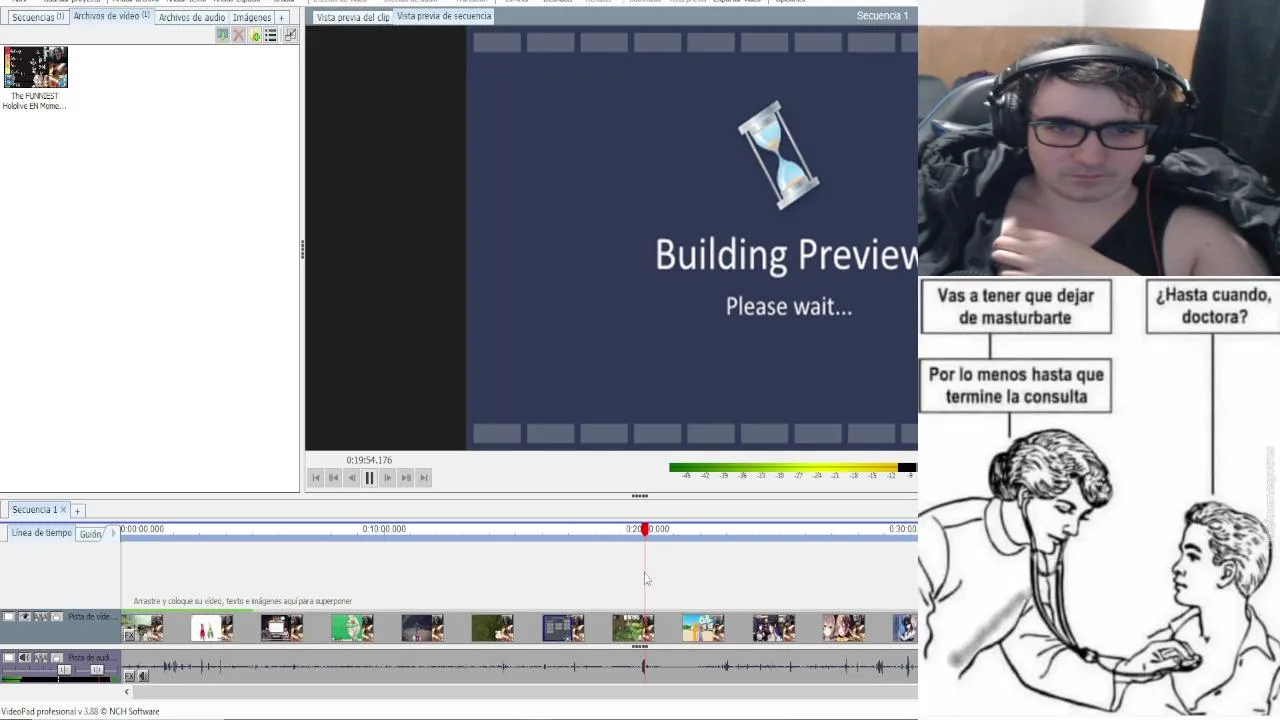Screen dimensions: 1280x720
Task: Click ruler at 0:10:00.000 mark
Action: pos(384,529)
